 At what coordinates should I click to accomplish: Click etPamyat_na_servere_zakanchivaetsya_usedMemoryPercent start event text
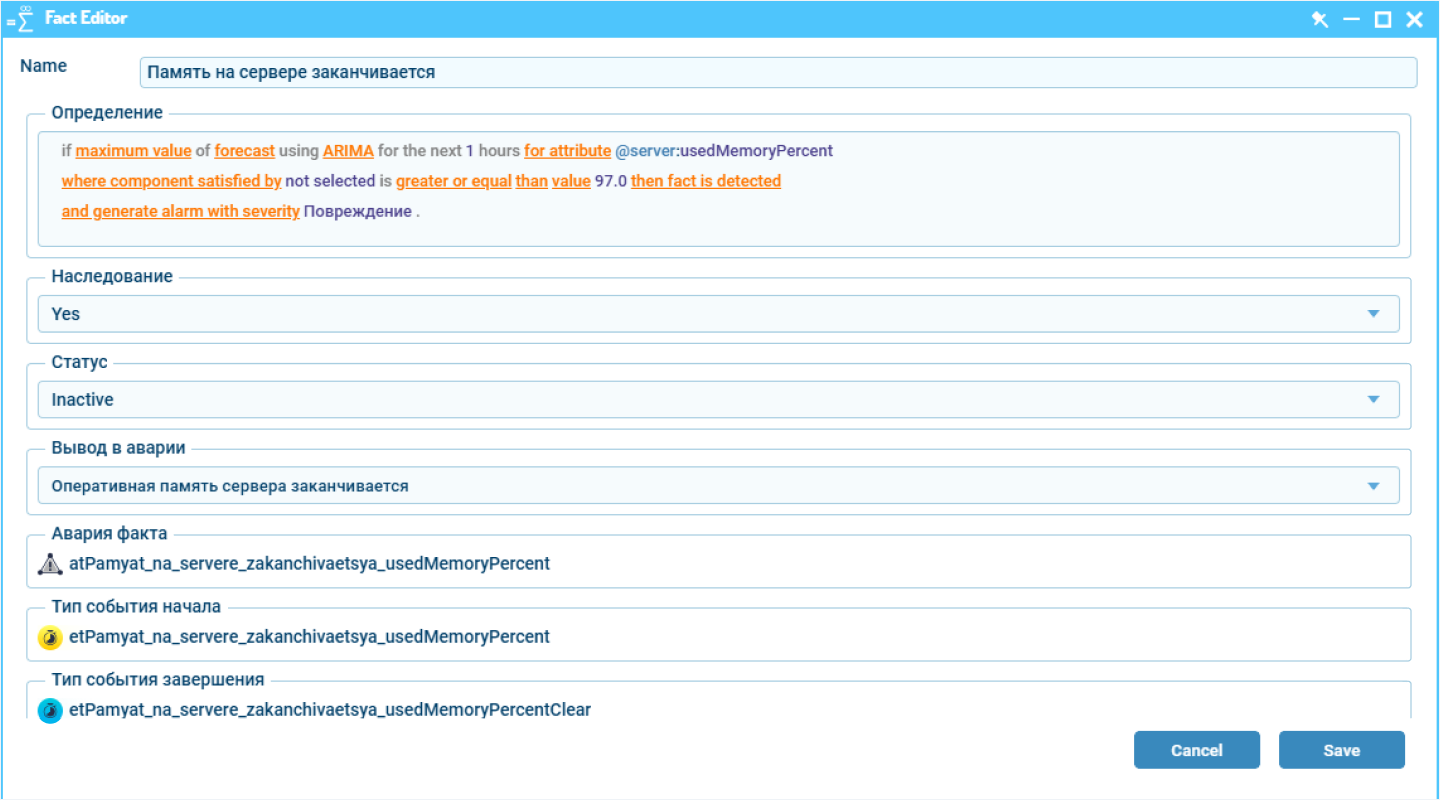[x=309, y=637]
